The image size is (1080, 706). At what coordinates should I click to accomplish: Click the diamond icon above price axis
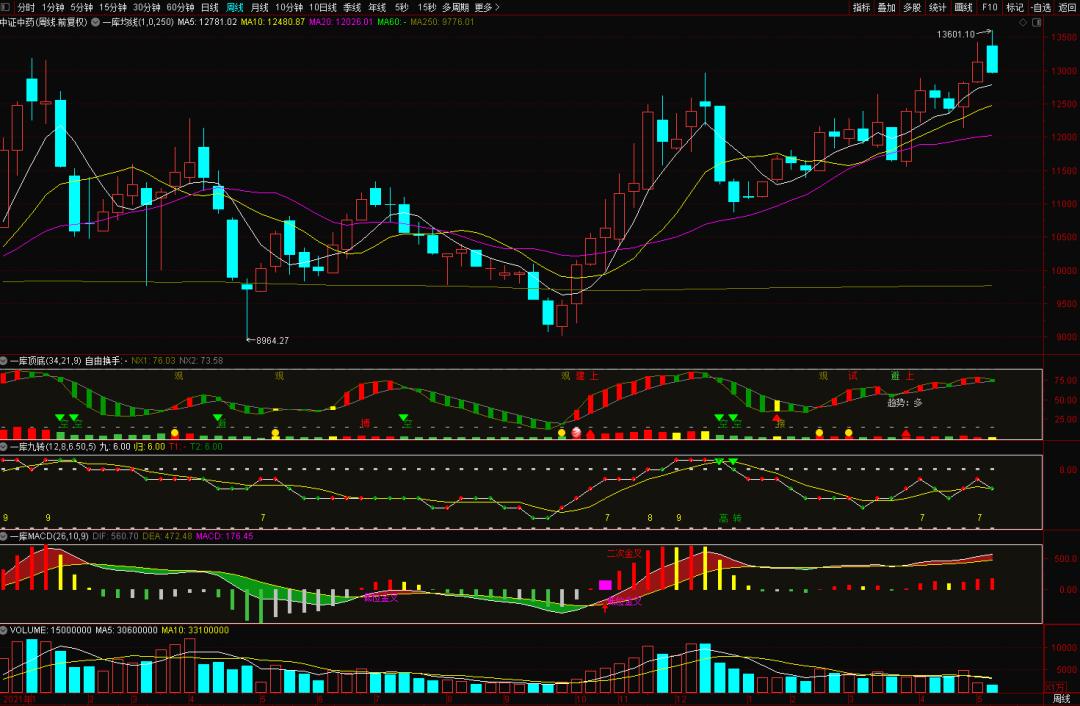pyautogui.click(x=1024, y=23)
